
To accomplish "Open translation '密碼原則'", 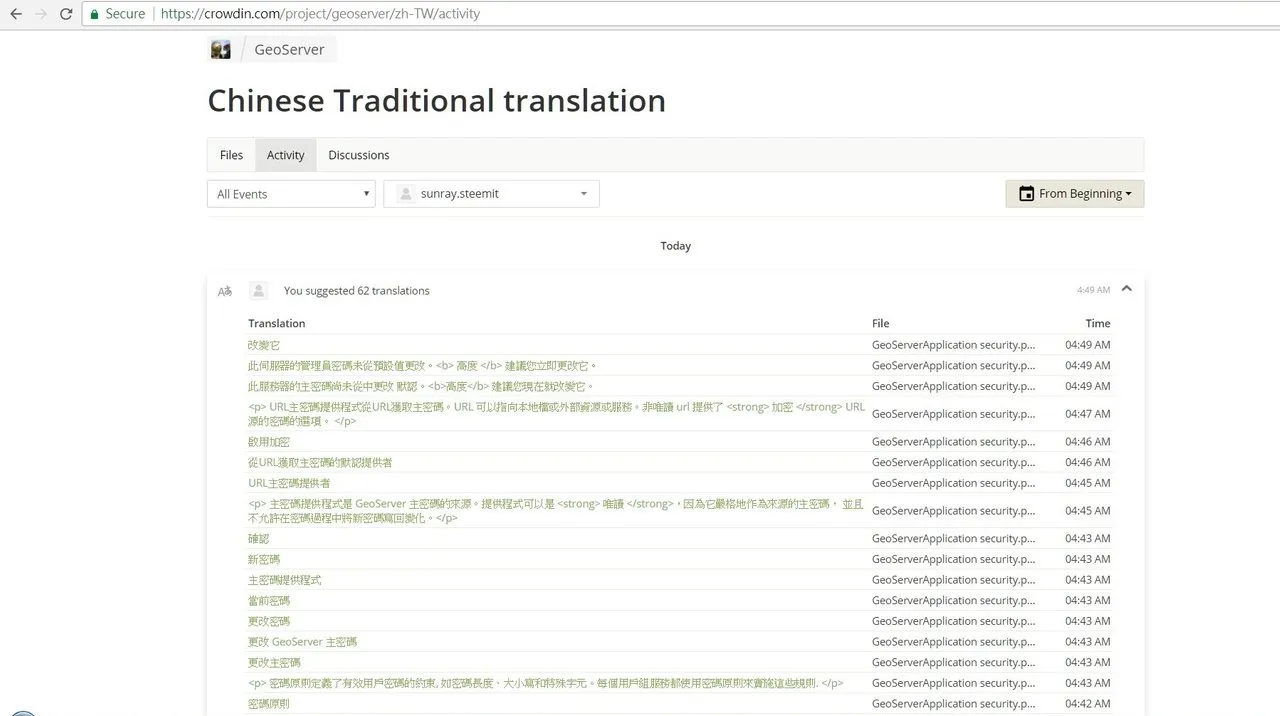I will pyautogui.click(x=269, y=704).
